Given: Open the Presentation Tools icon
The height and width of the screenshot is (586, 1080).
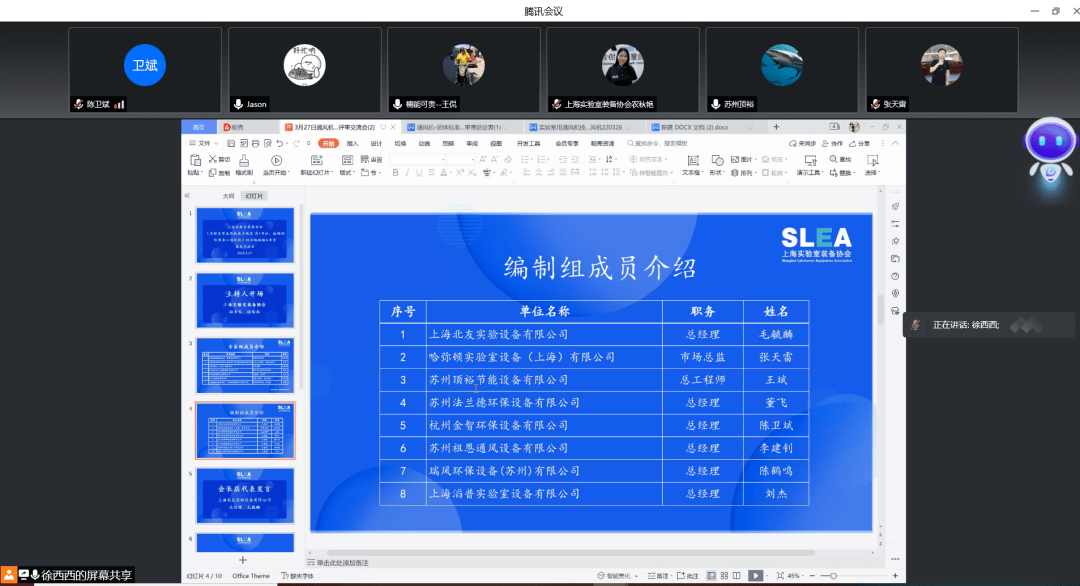Looking at the screenshot, I should [810, 160].
